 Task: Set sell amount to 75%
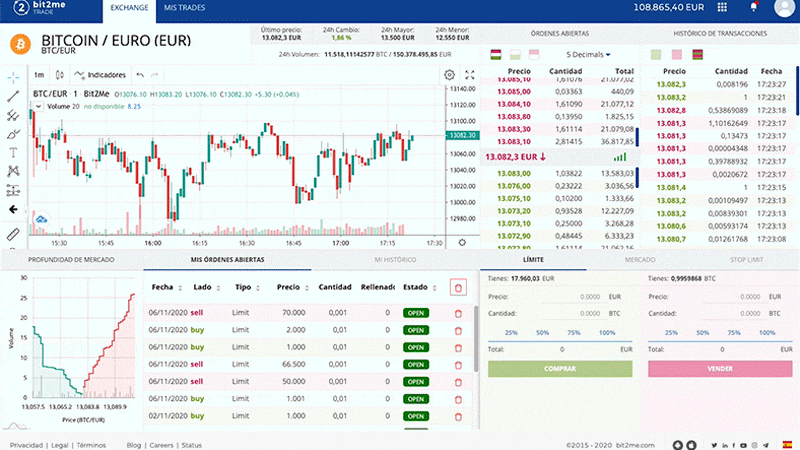(734, 333)
